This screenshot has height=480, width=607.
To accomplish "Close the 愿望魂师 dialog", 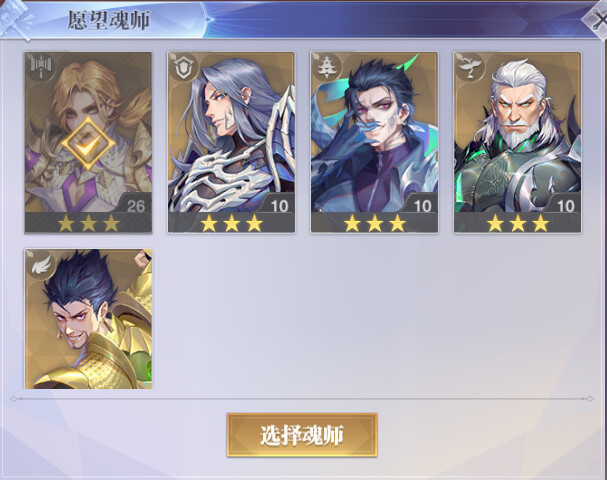I will point(598,21).
